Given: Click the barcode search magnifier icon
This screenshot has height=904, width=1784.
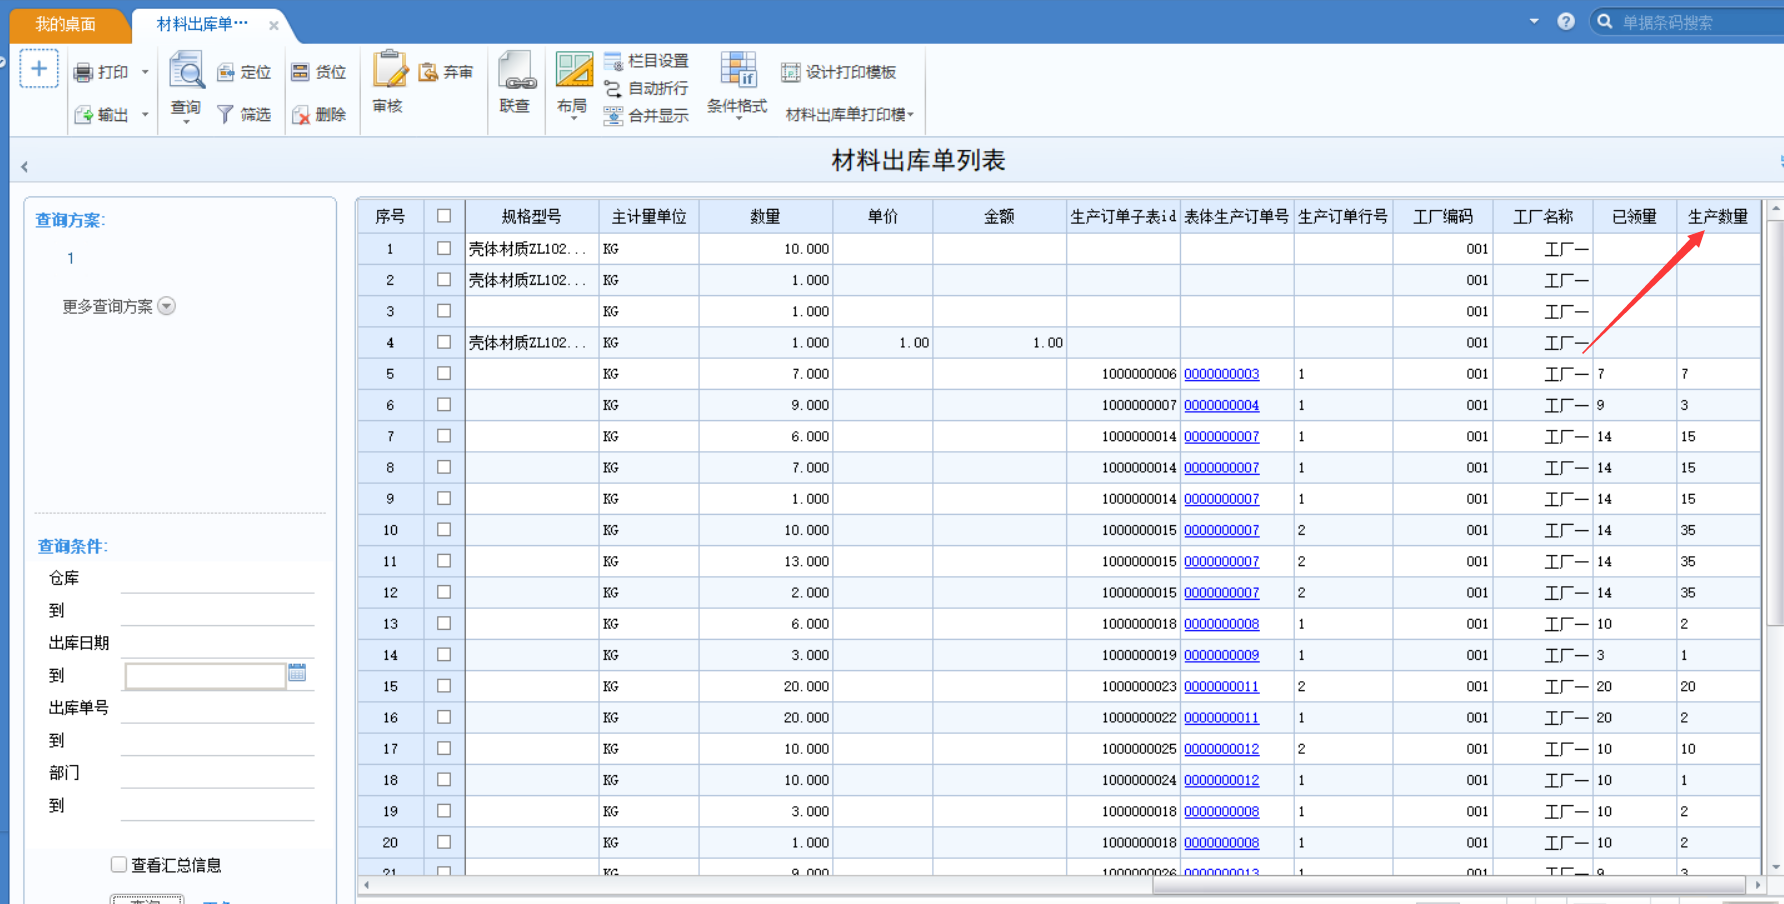Looking at the screenshot, I should pyautogui.click(x=1605, y=21).
